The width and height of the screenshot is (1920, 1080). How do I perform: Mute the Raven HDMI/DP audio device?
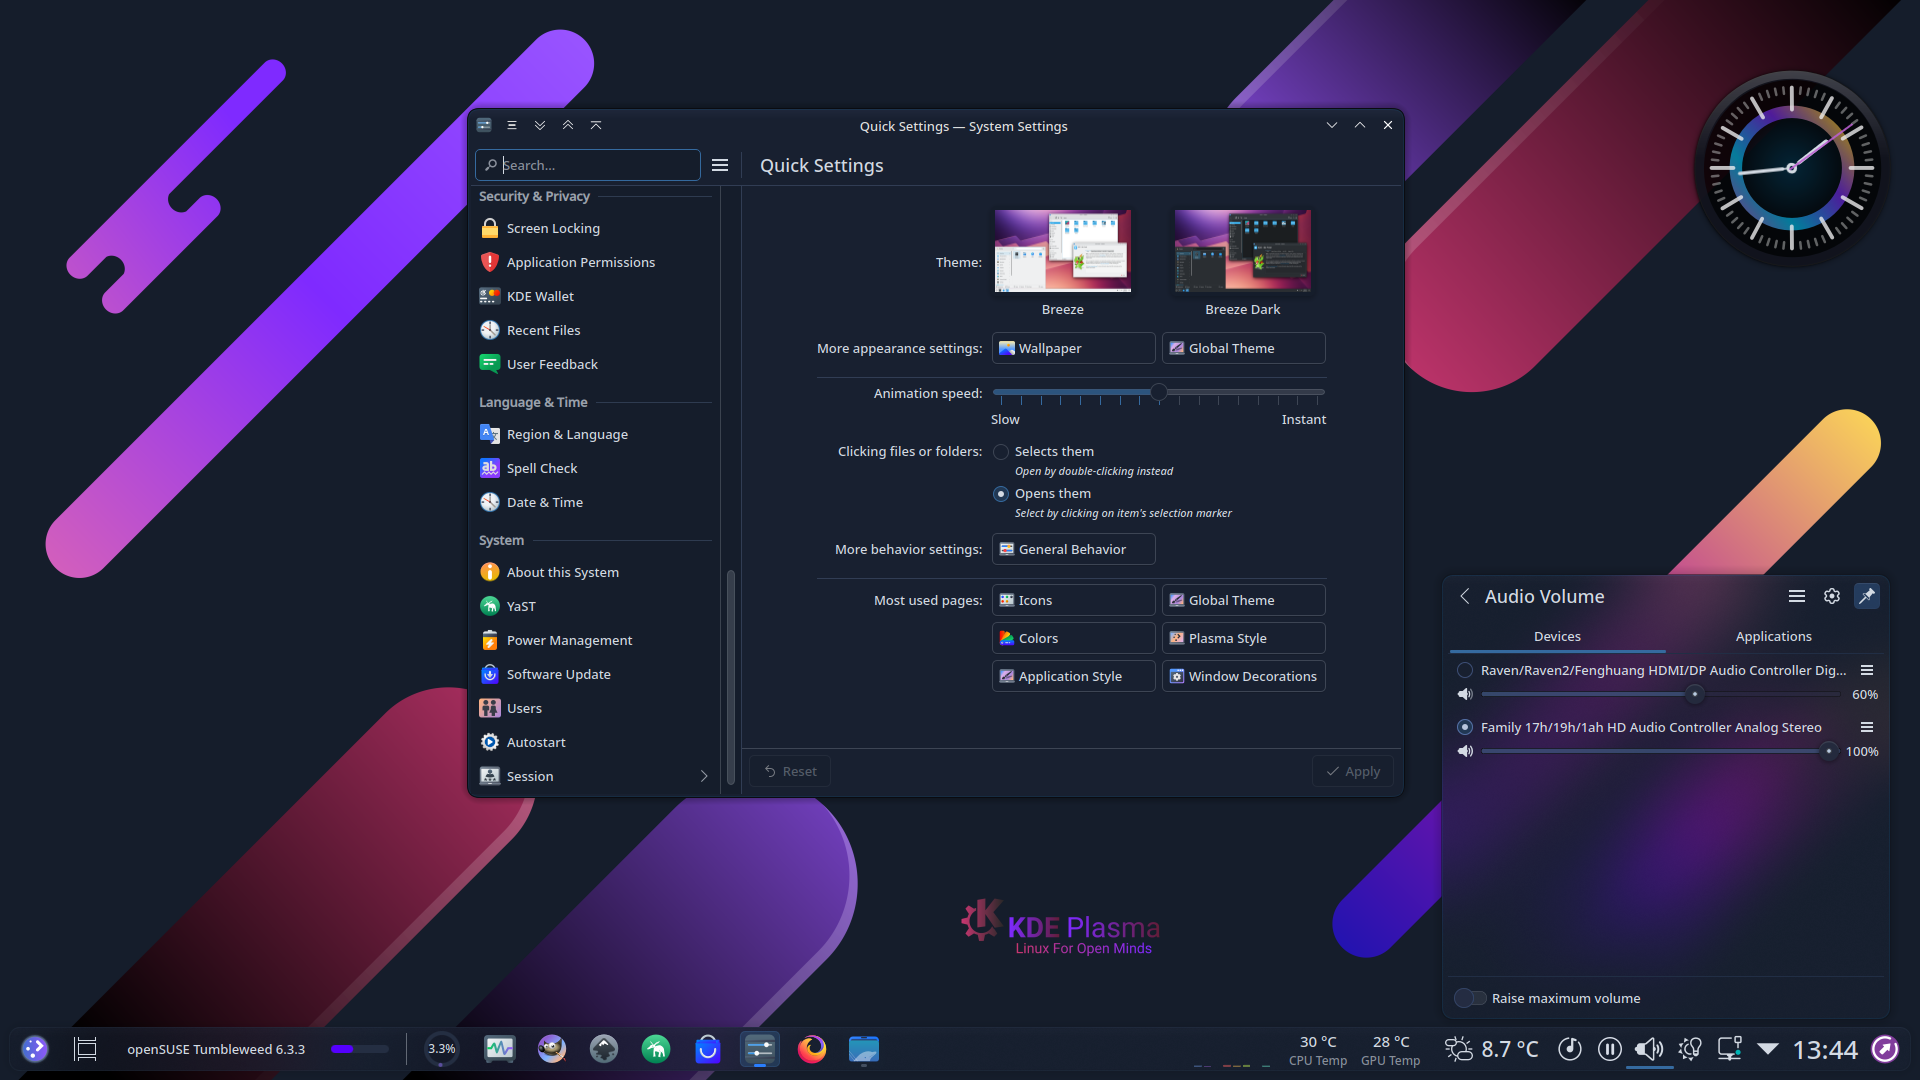click(1465, 694)
